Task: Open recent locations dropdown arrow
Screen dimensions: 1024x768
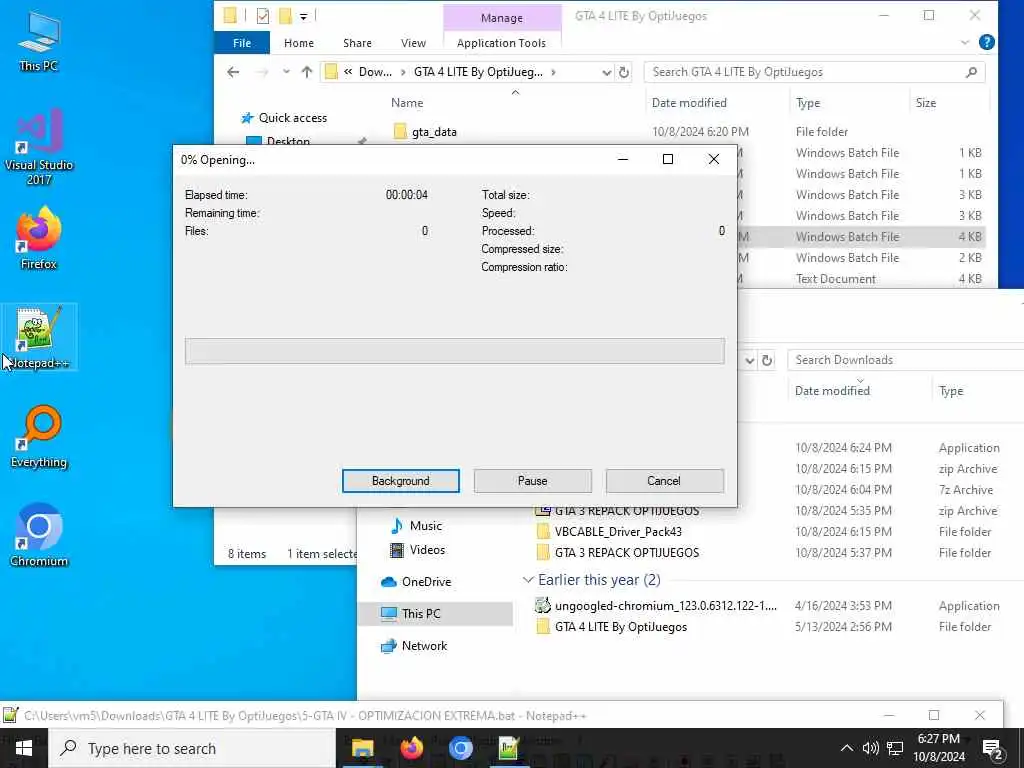Action: [x=286, y=72]
